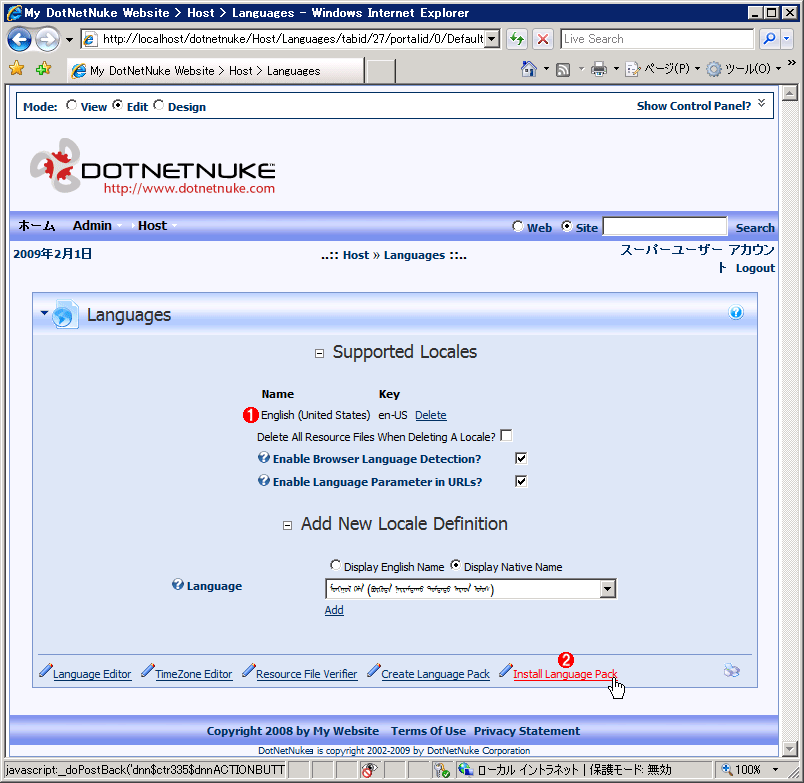The image size is (804, 783).
Task: Open the Languages module action menu arrow
Action: click(x=44, y=313)
